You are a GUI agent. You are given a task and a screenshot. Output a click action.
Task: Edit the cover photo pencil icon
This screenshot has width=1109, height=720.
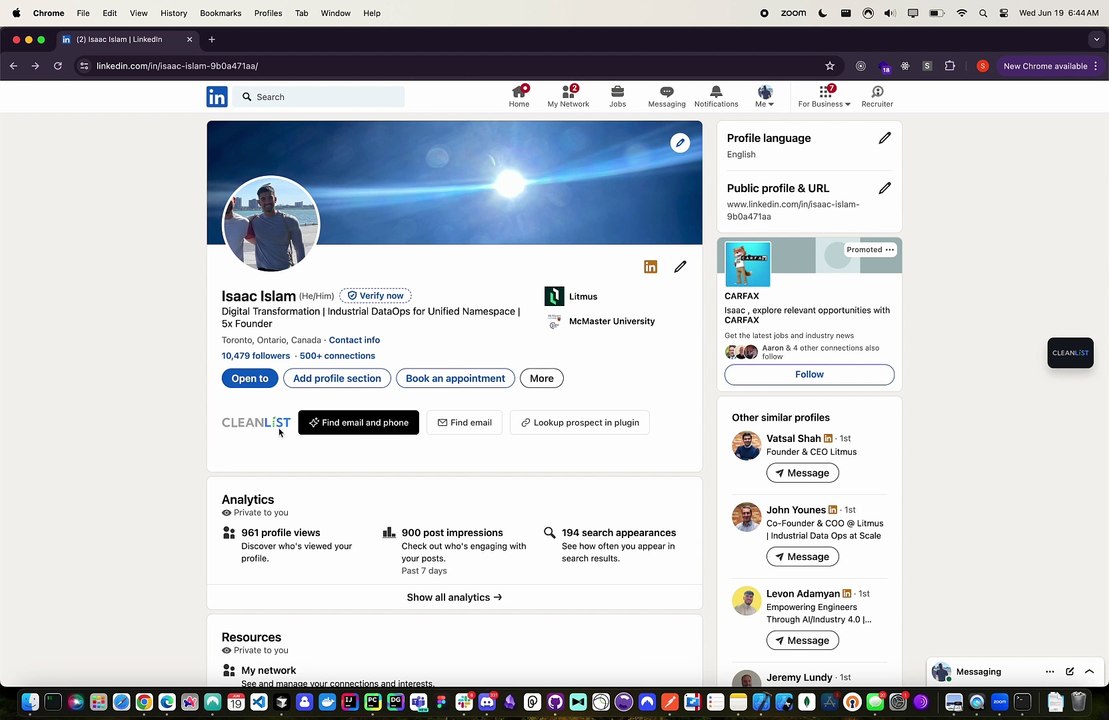tap(680, 143)
